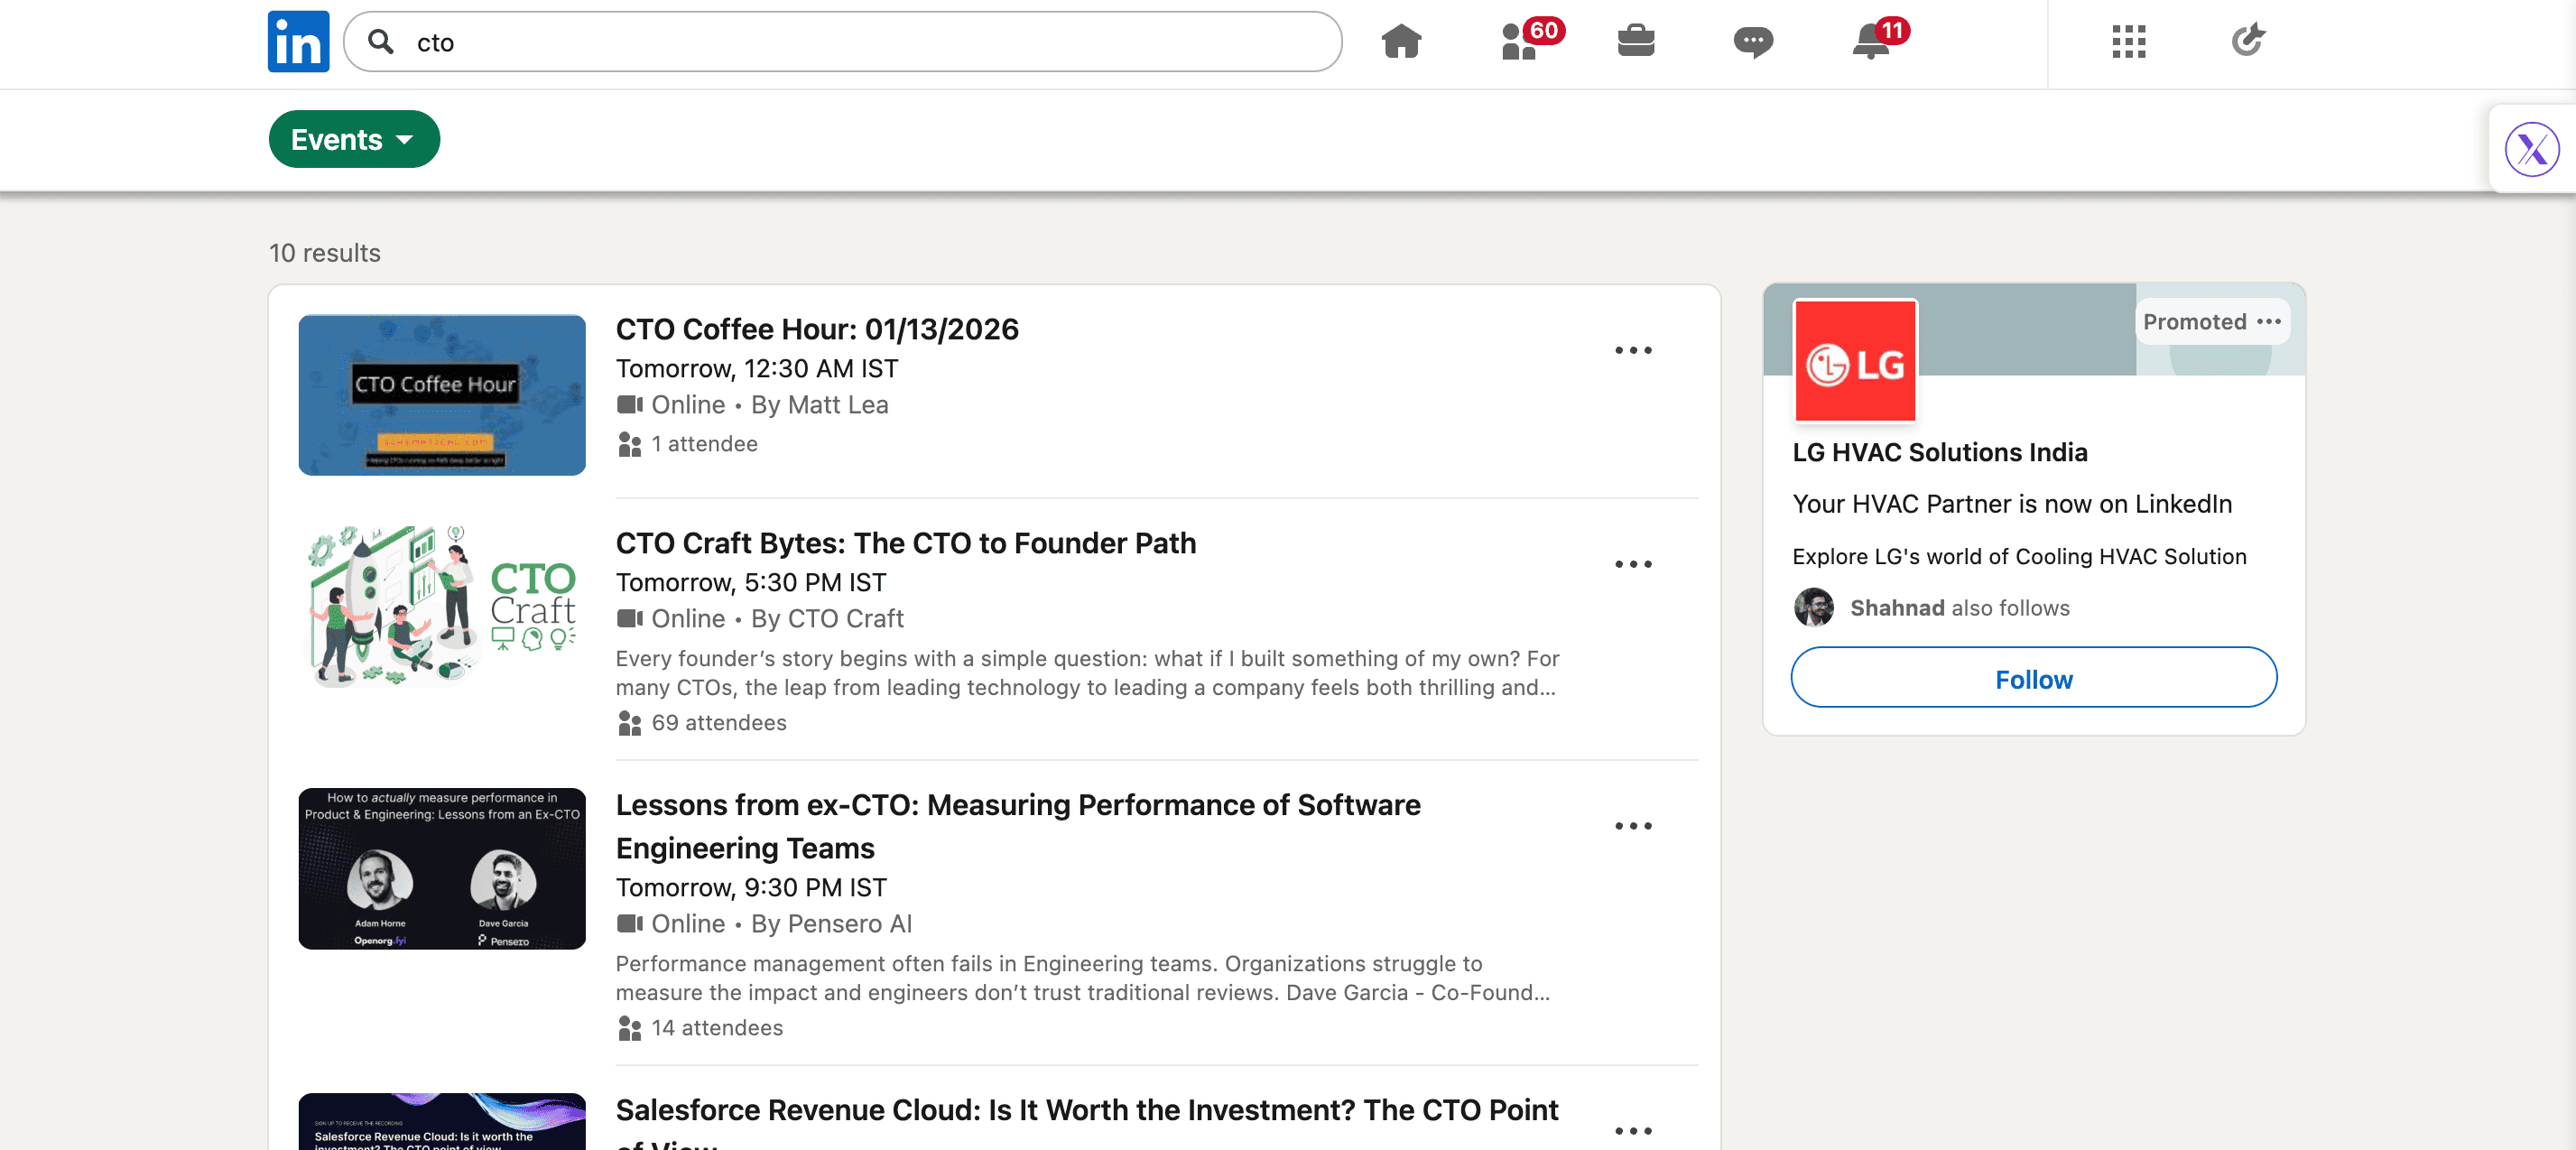Click the icon right of apps grid
This screenshot has height=1150, width=2576.
tap(2247, 42)
